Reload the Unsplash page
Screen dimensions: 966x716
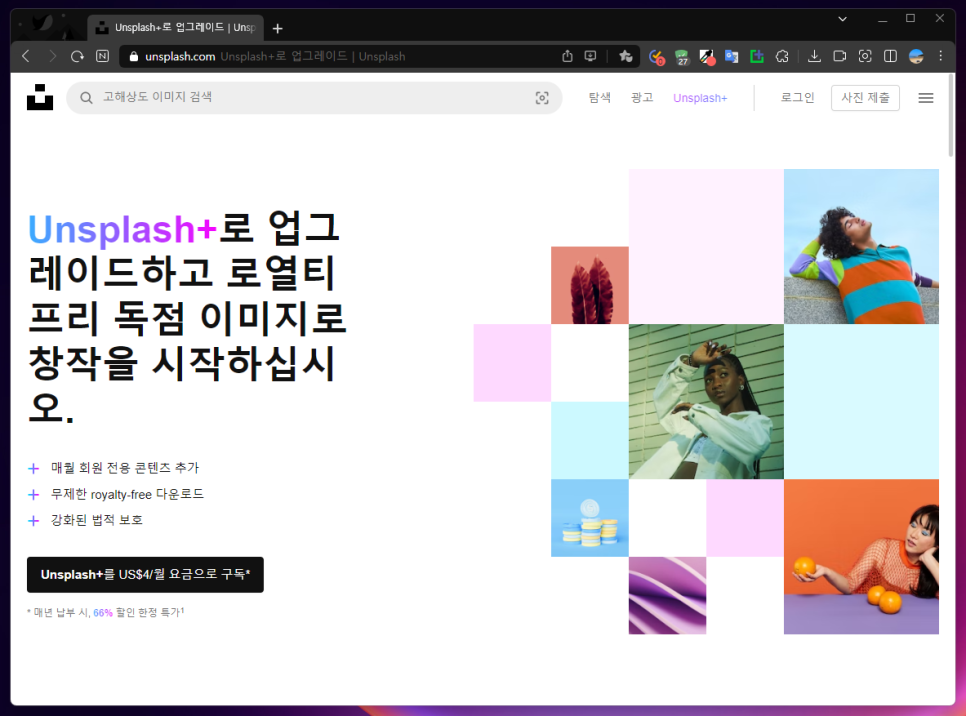click(x=77, y=56)
